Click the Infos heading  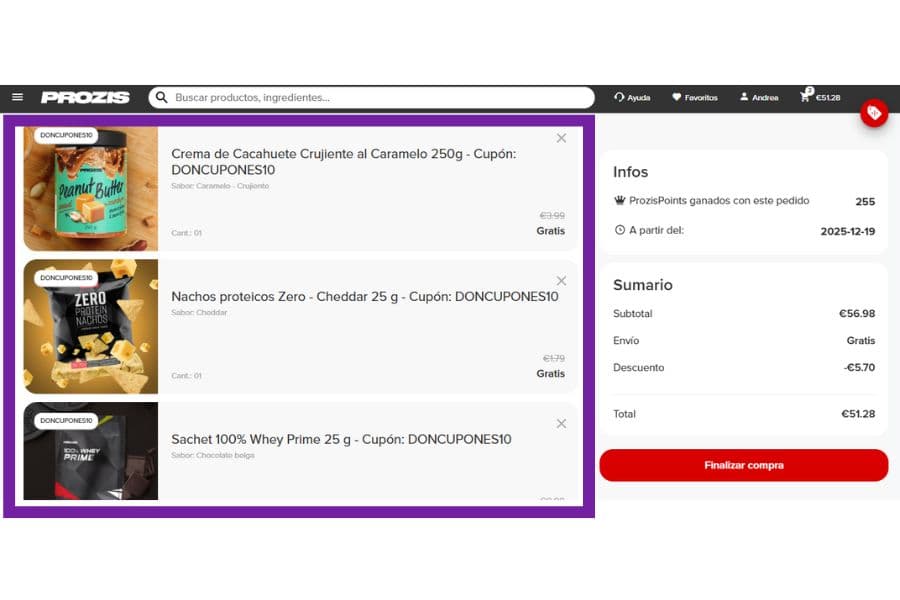[630, 172]
